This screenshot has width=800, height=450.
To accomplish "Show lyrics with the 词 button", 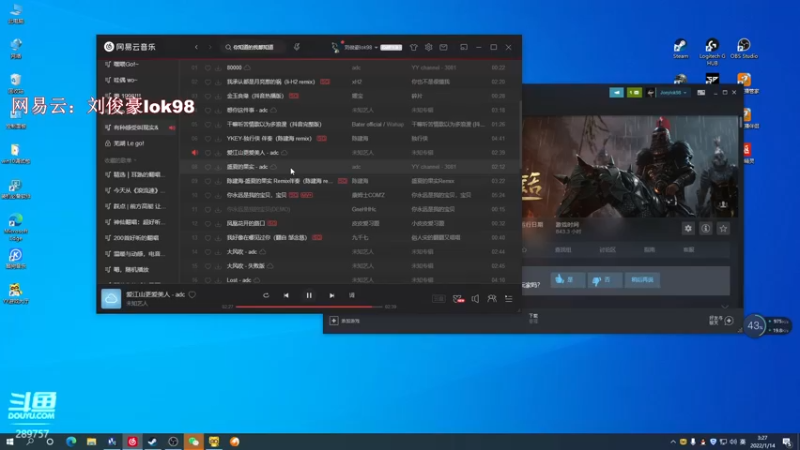I will pyautogui.click(x=352, y=295).
